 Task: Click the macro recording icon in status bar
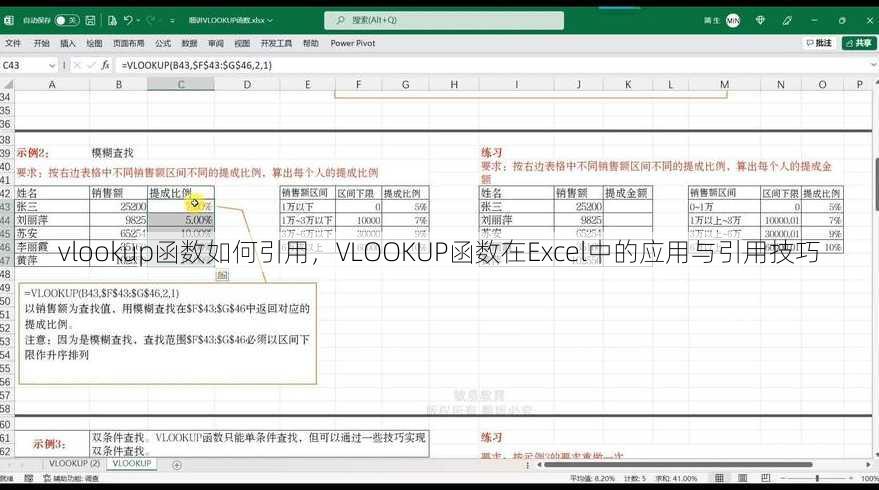coord(29,478)
